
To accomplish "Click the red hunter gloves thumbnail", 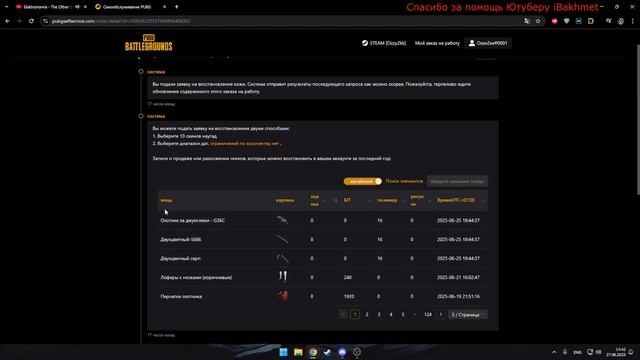I will click(x=282, y=296).
